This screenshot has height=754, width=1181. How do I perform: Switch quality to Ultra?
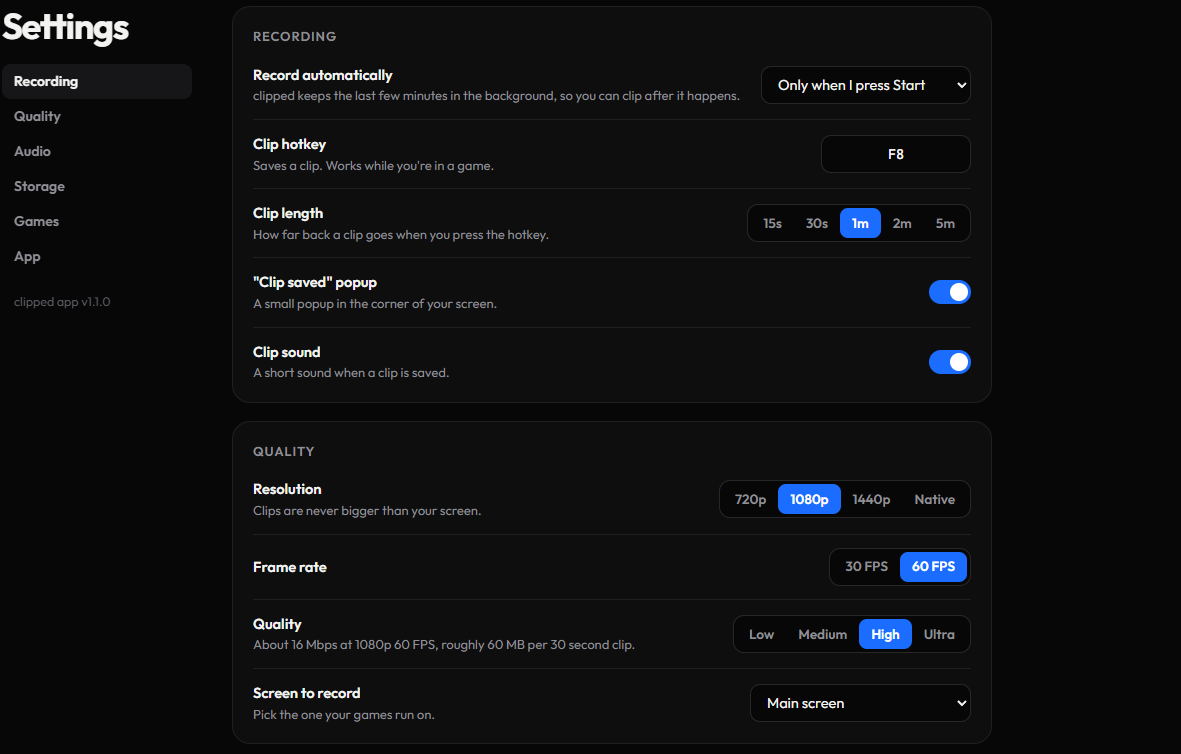(939, 634)
